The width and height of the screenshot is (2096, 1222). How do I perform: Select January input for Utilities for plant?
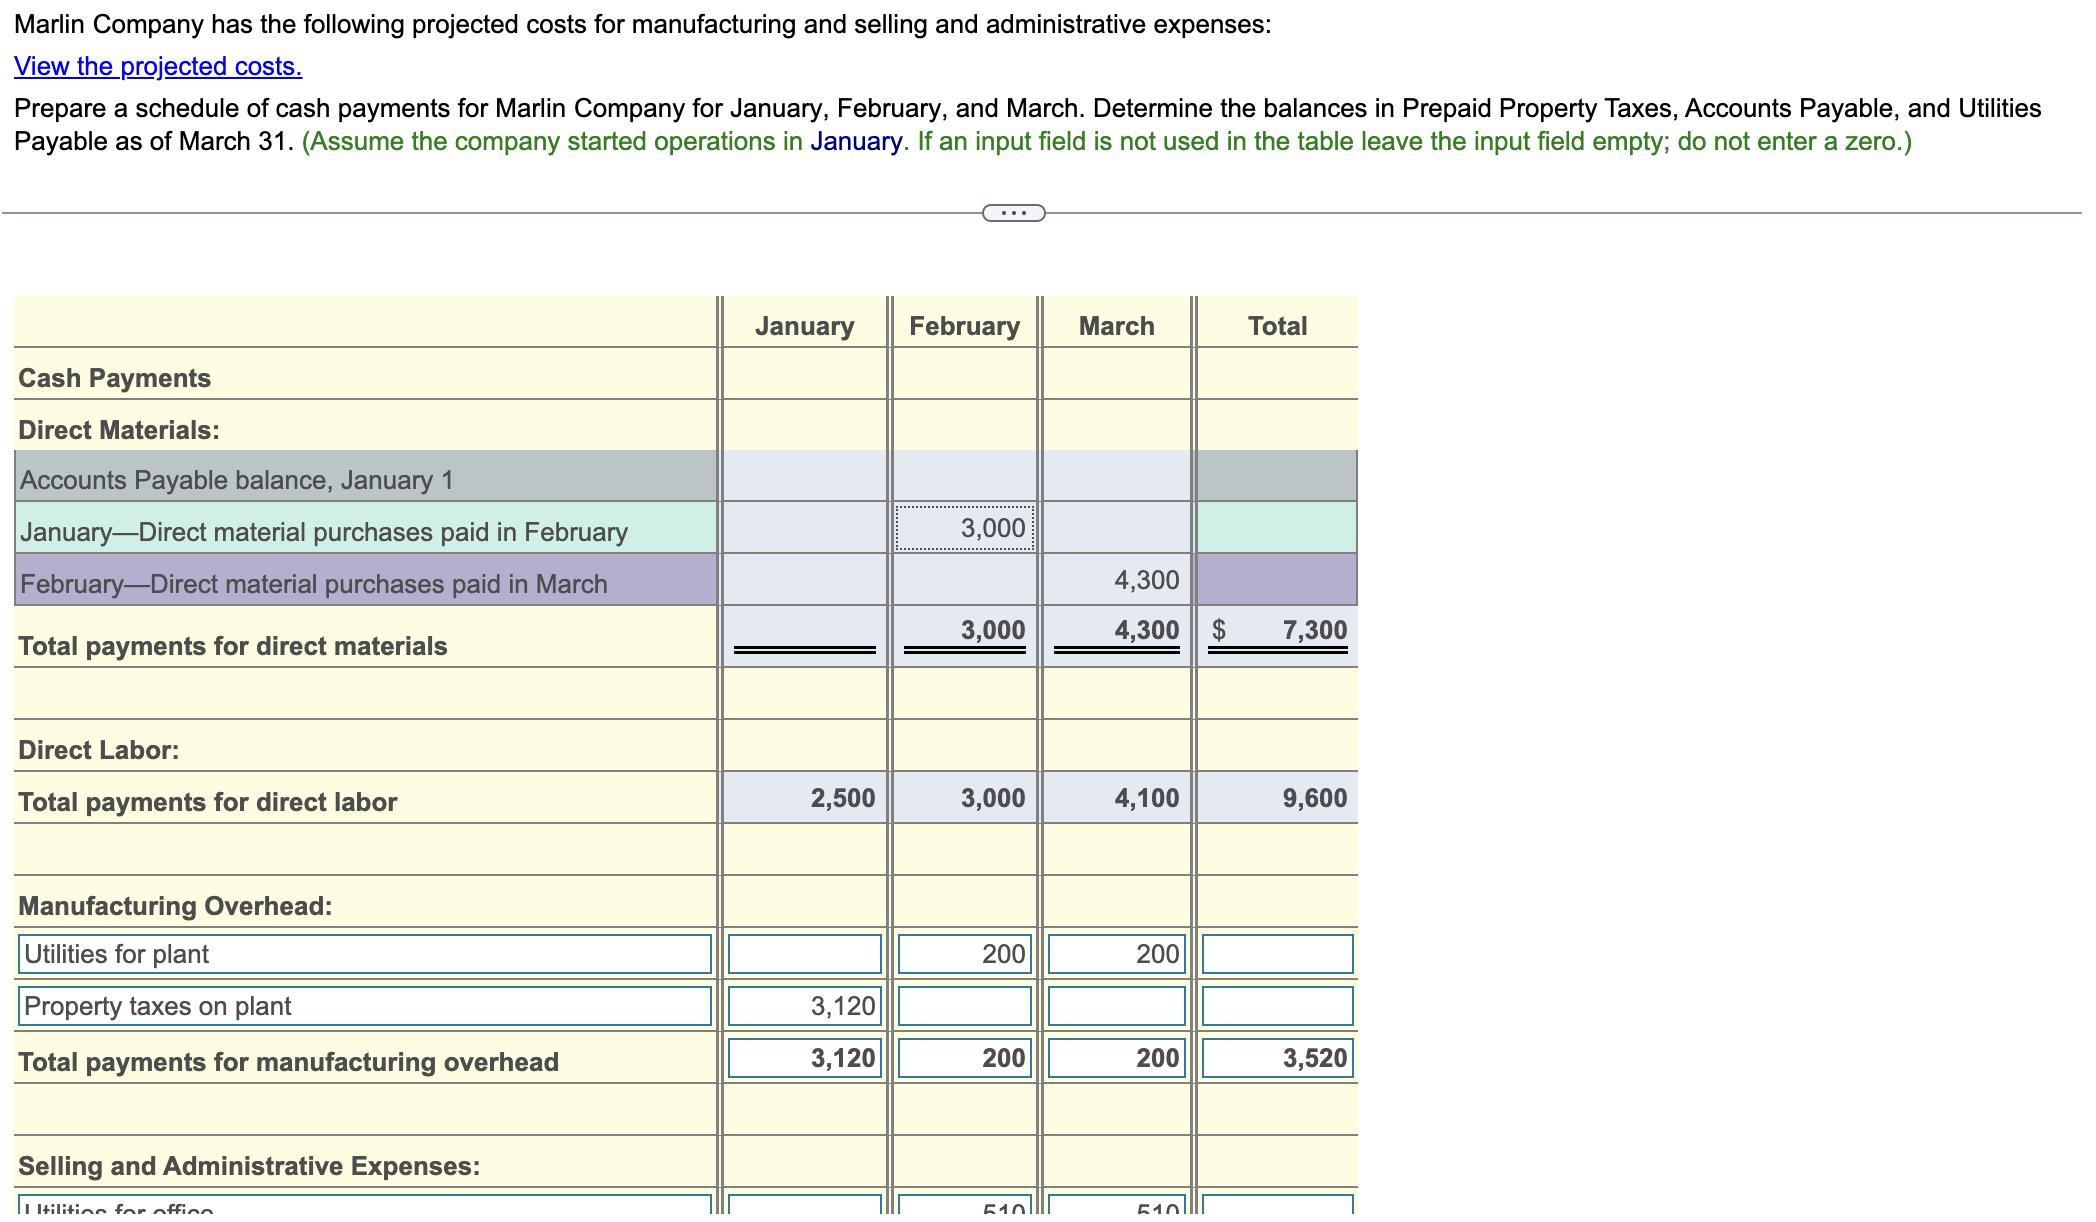click(x=804, y=954)
